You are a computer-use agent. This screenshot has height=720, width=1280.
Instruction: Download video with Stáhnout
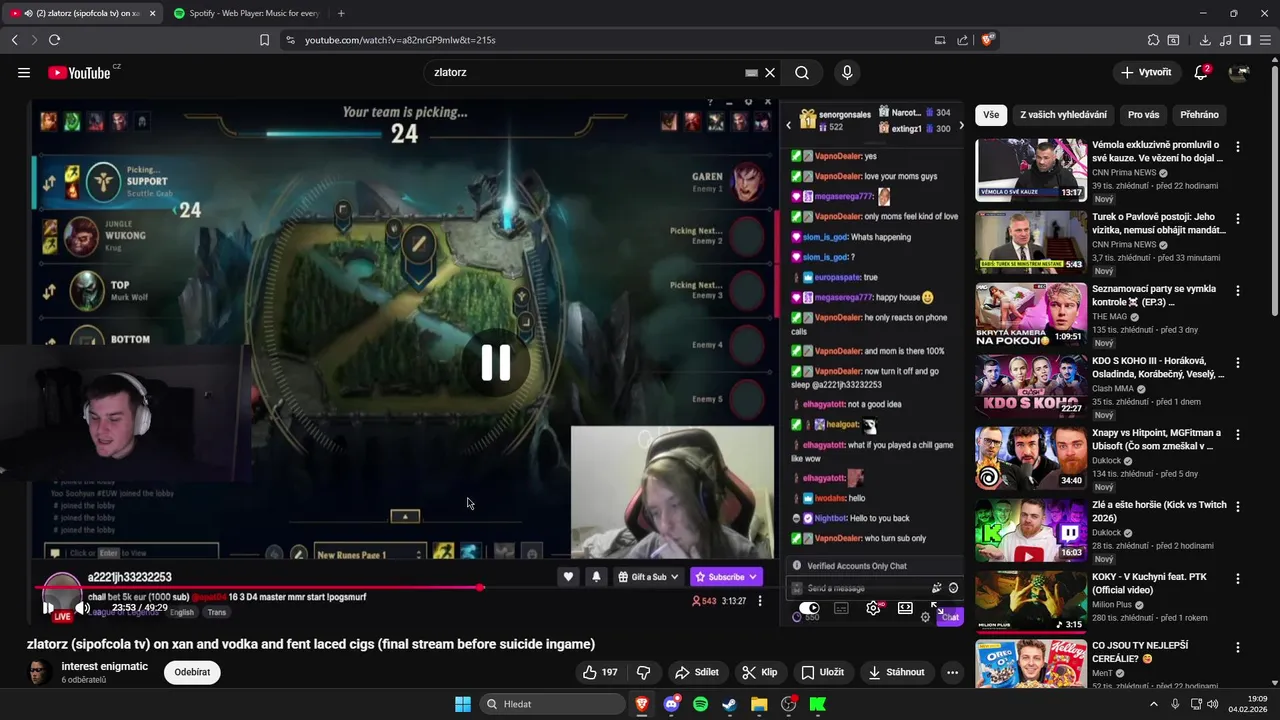pos(896,672)
